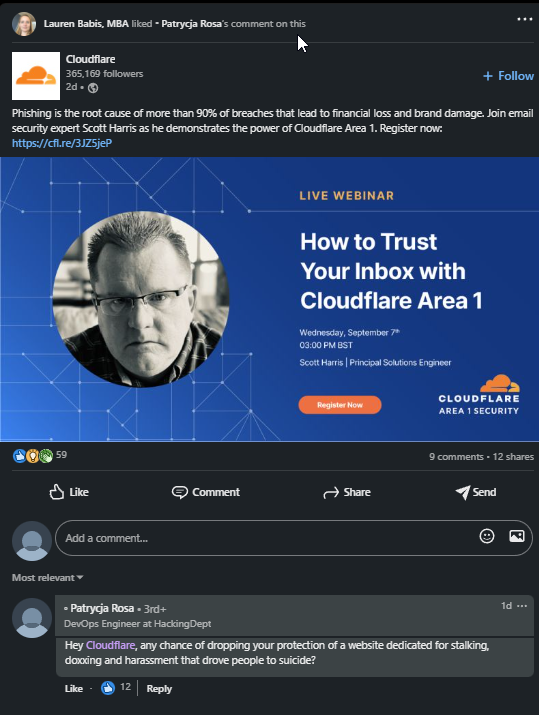
Task: Open the post options three-dot menu
Action: point(524,19)
